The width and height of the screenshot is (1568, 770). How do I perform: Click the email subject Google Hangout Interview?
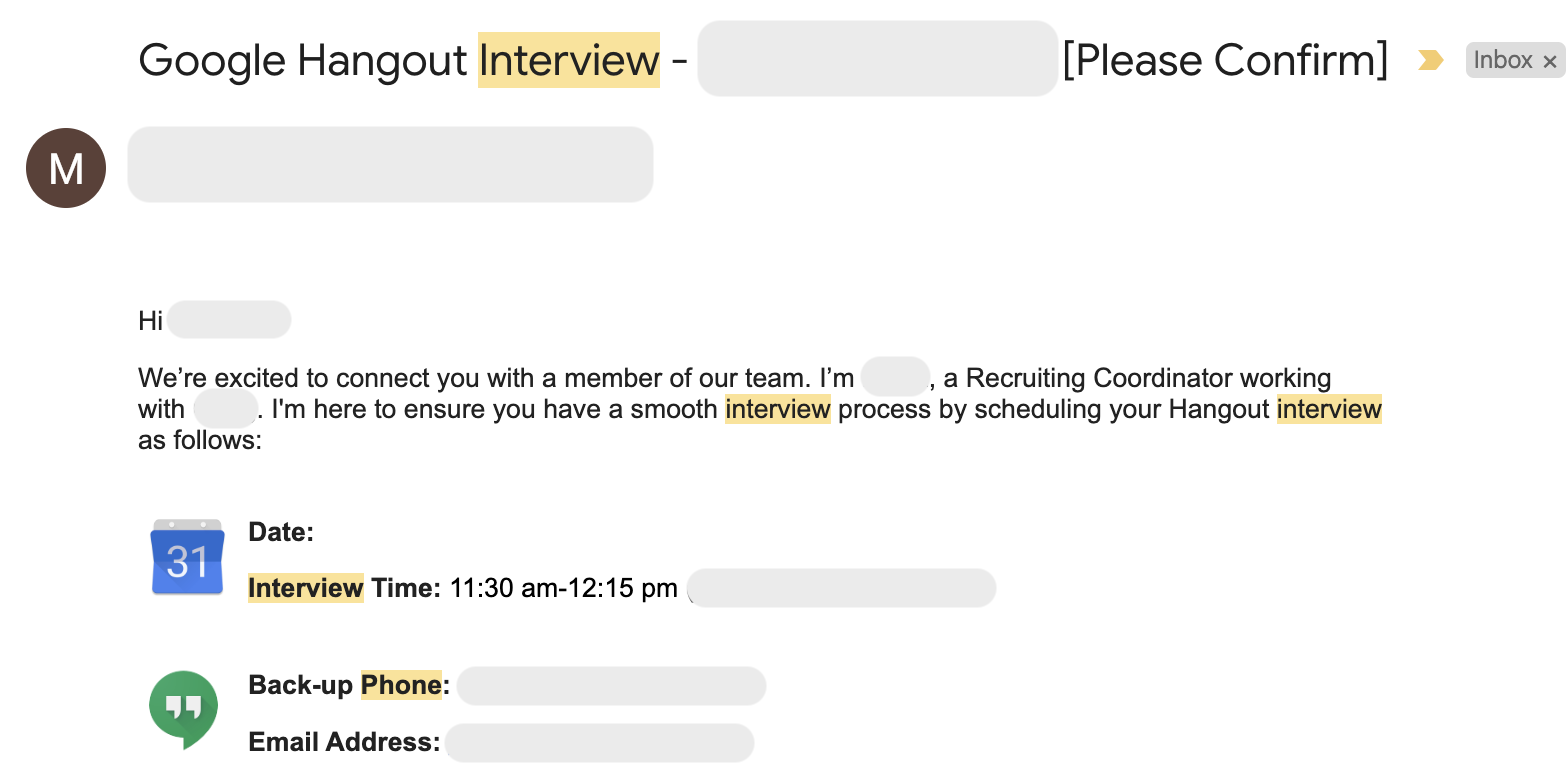point(399,60)
